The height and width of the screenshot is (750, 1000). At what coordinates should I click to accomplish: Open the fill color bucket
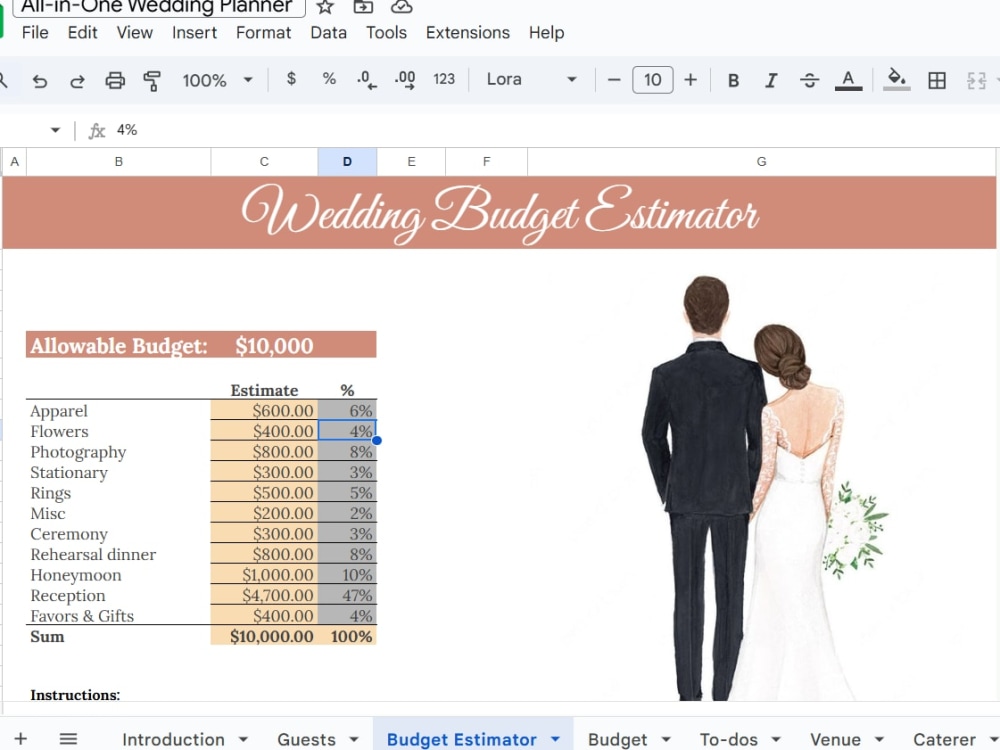[x=896, y=79]
